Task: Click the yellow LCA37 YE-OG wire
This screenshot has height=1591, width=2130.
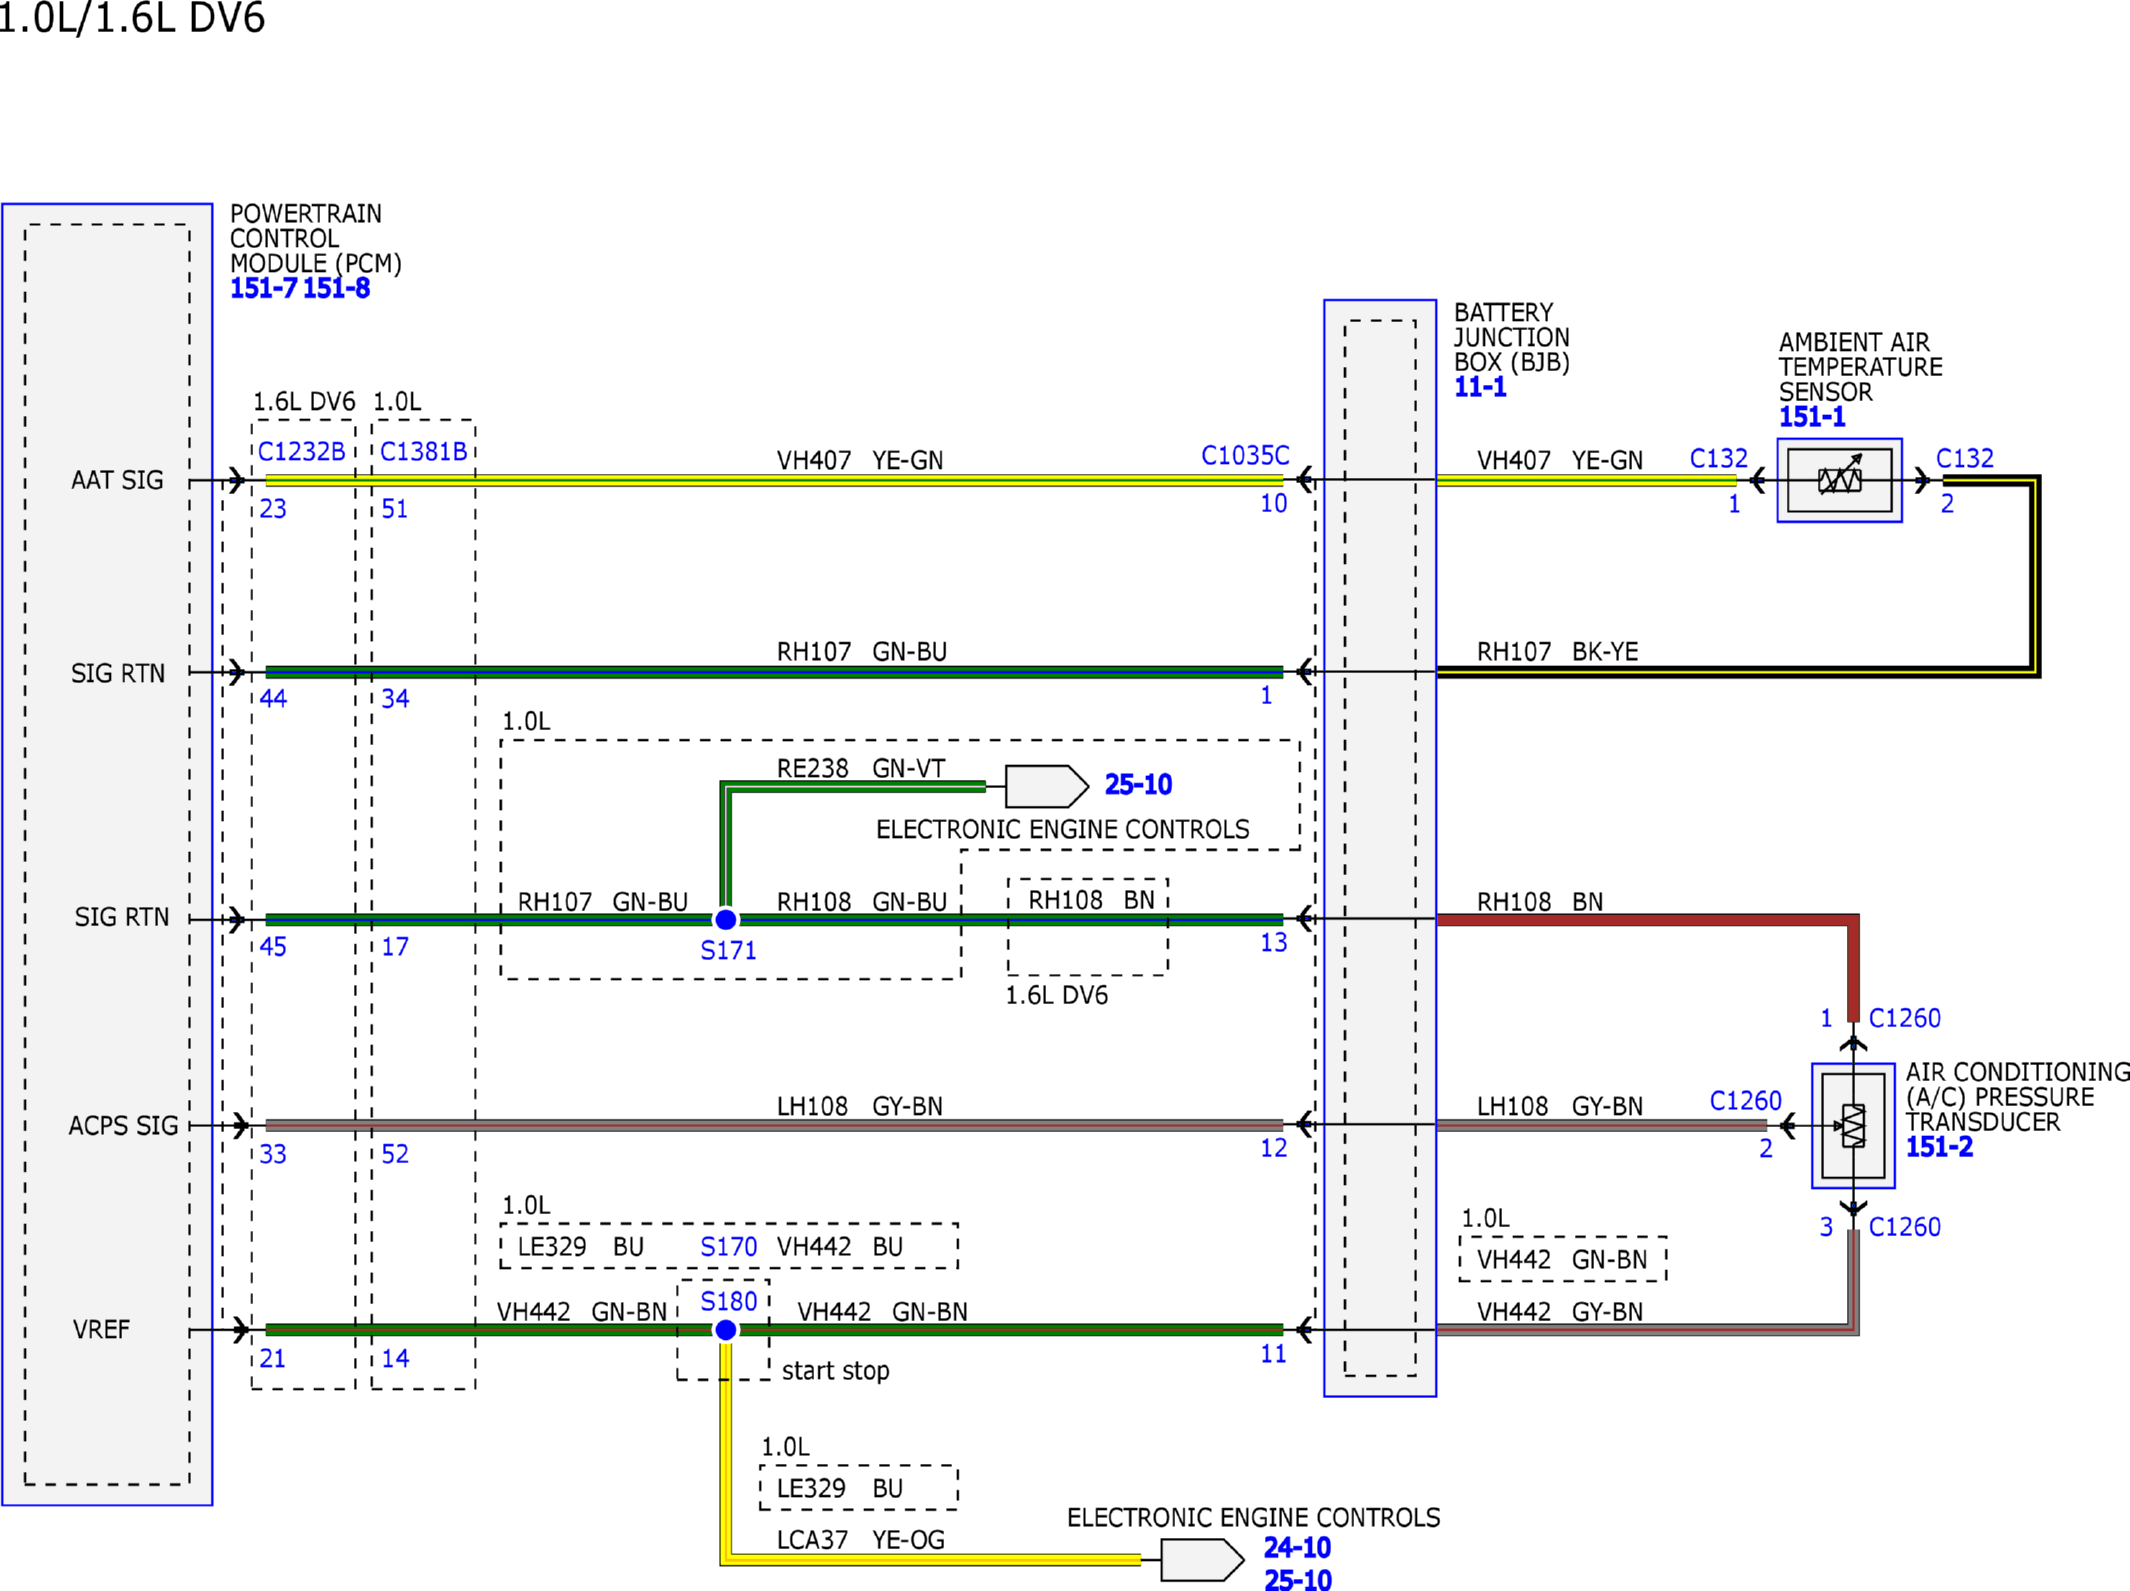Action: tap(930, 1559)
